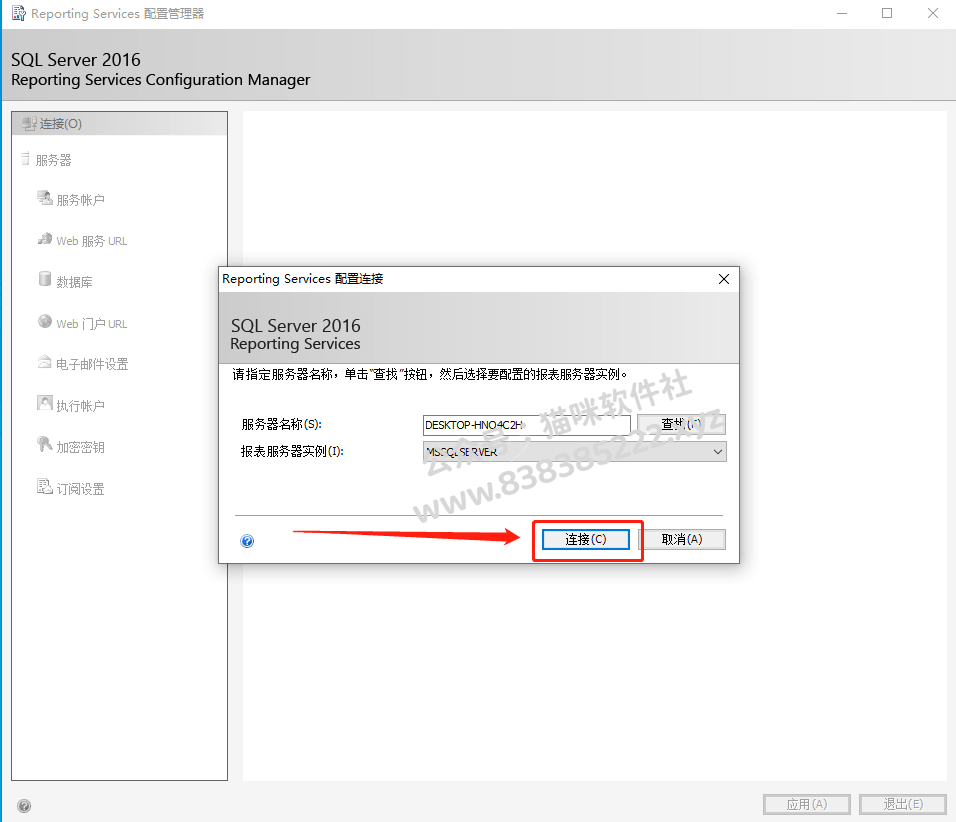Open 电子邮件设置 page

(92, 364)
